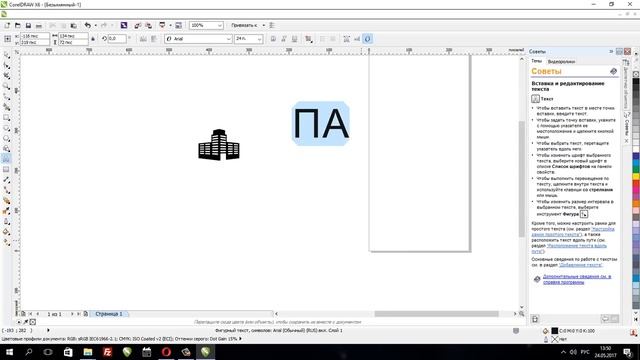The image size is (640, 360).
Task: Open Дополнительные сведения в справке программы link
Action: coord(577,279)
